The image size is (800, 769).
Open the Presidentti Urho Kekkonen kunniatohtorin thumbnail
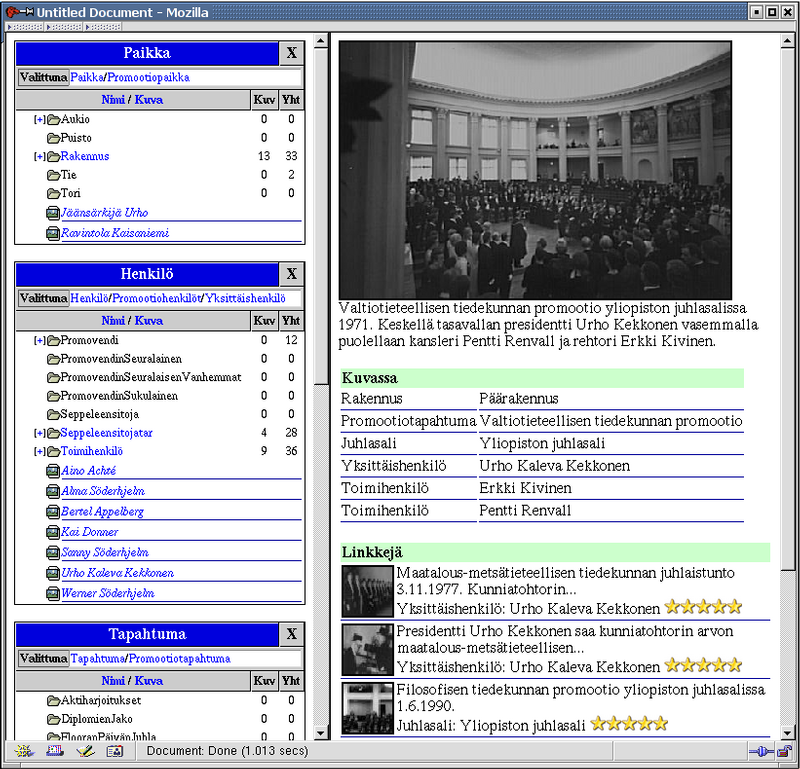click(x=367, y=650)
